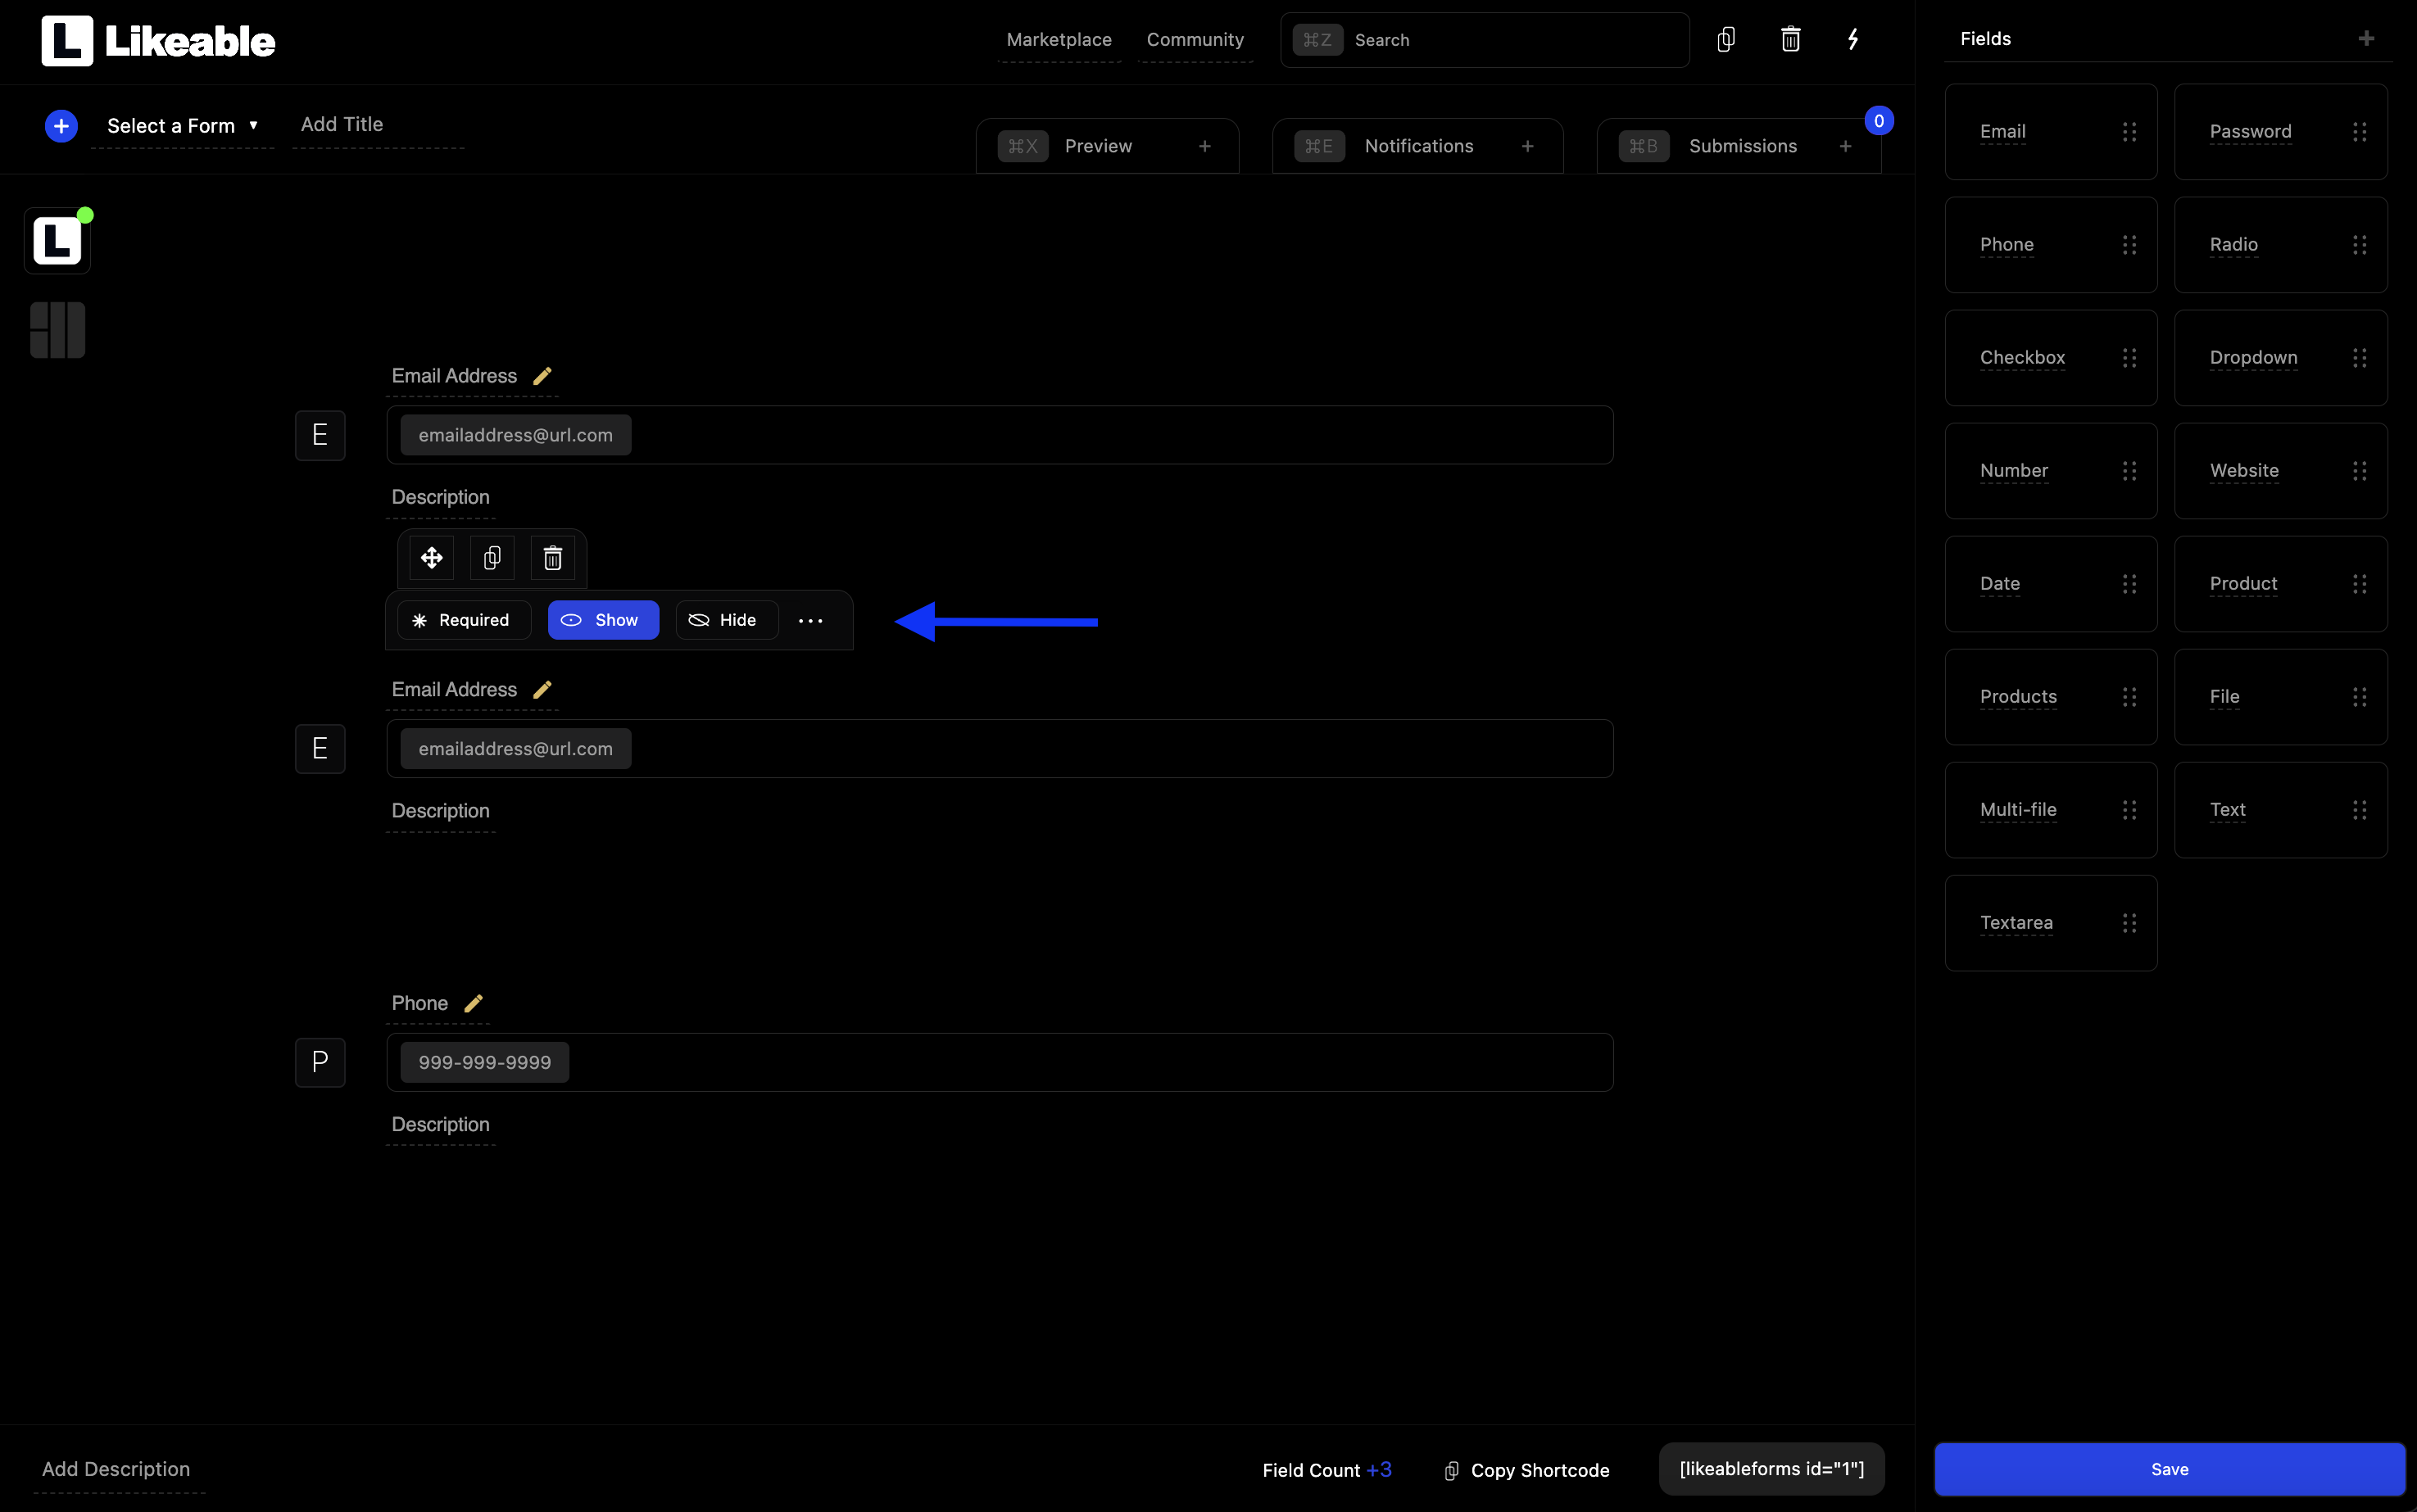Open the Submissions panel

click(1743, 145)
